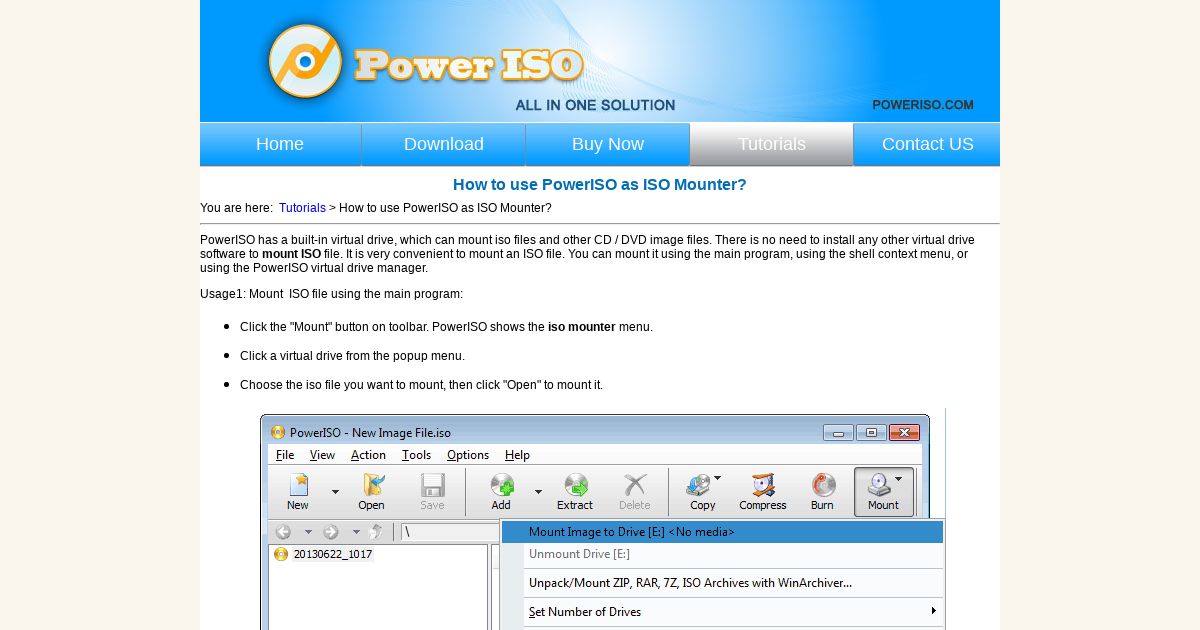The image size is (1200, 630).
Task: Open the Back history dropdown arrow
Action: point(308,532)
